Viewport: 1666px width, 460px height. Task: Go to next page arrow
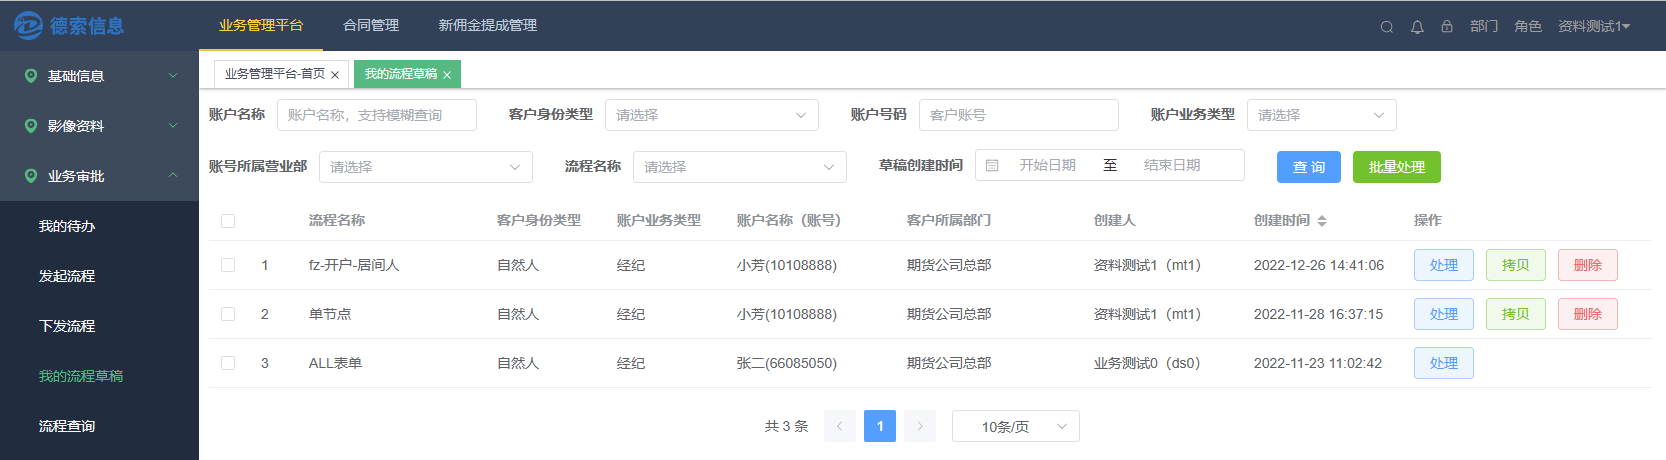pos(920,426)
